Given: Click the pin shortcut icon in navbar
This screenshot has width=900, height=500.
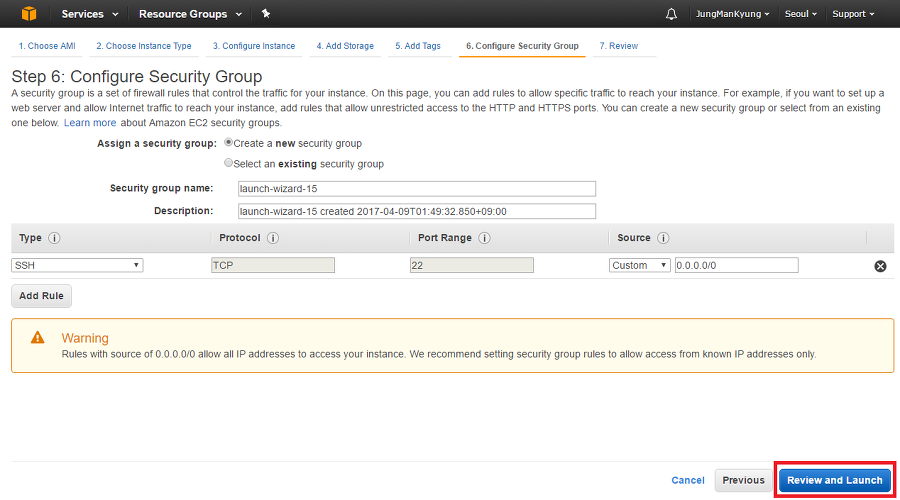Looking at the screenshot, I should pyautogui.click(x=265, y=14).
